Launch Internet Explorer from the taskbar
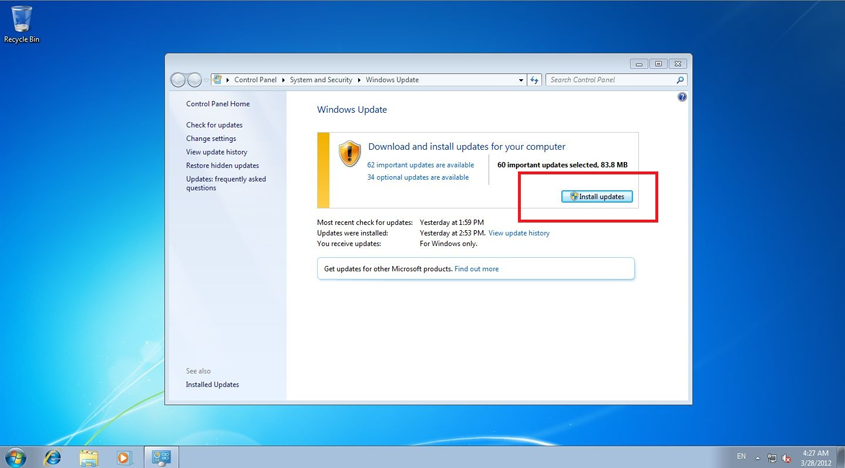The image size is (845, 468). 52,457
